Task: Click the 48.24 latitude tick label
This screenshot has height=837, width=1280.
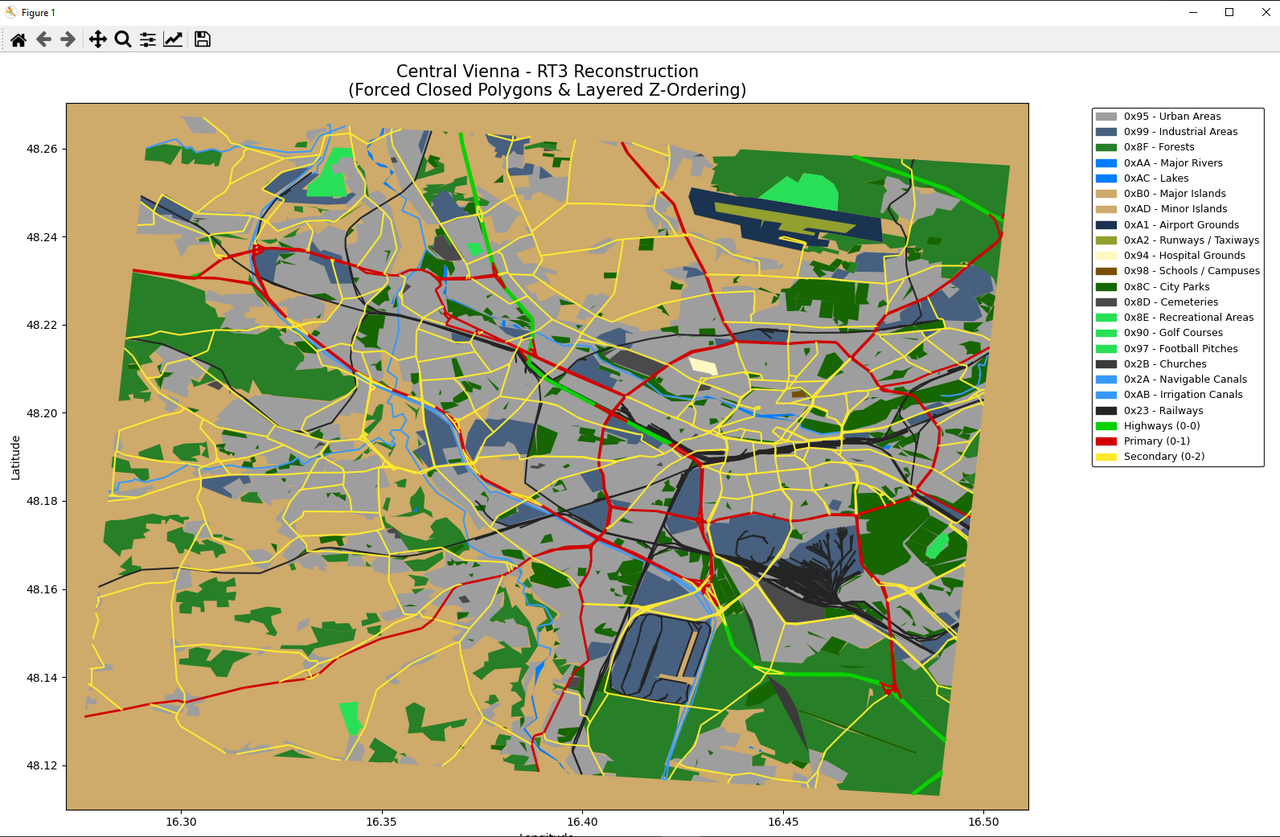Action: [x=43, y=237]
